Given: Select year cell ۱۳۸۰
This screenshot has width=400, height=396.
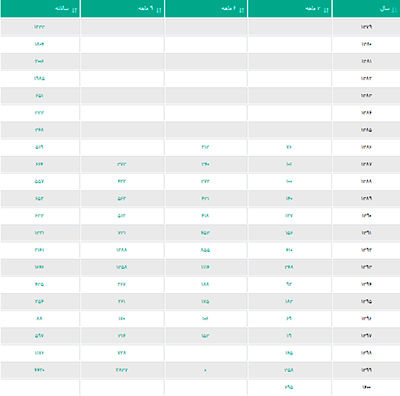Looking at the screenshot, I should point(366,44).
